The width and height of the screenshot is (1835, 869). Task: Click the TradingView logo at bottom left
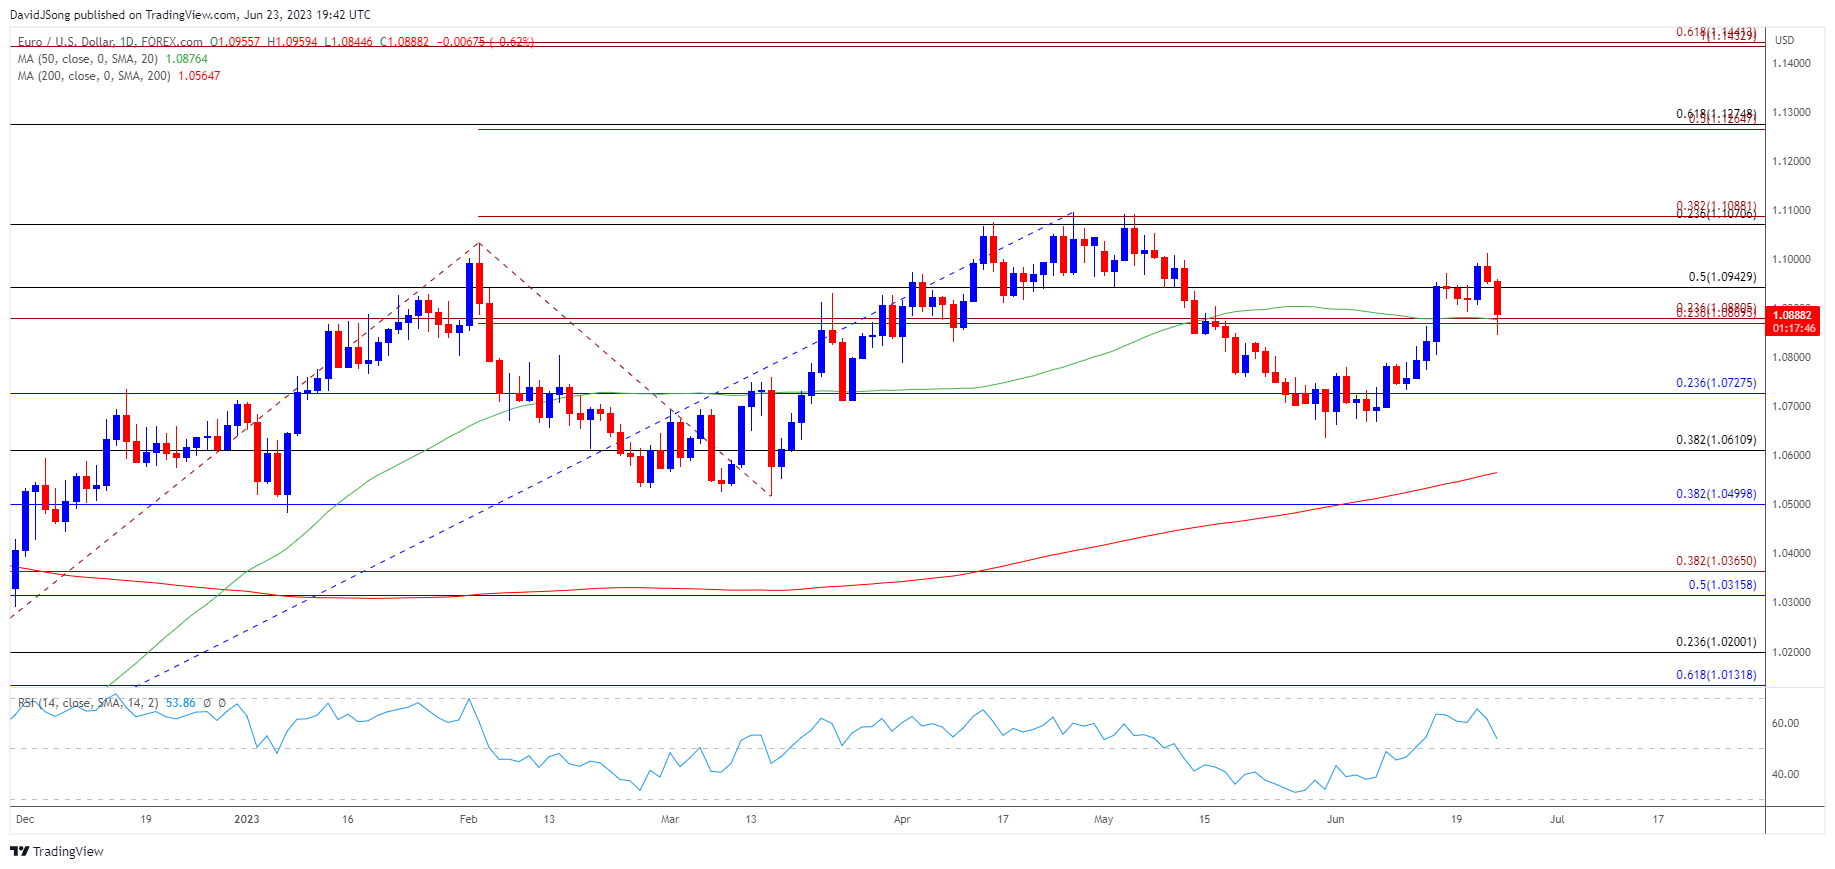pyautogui.click(x=56, y=851)
